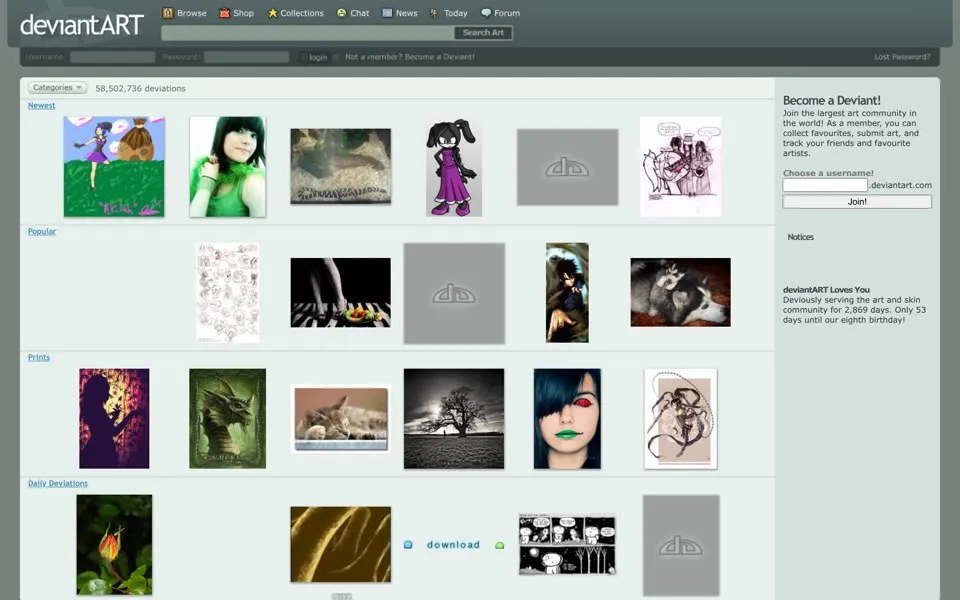Image resolution: width=960 pixels, height=600 pixels.
Task: Click the Join! button
Action: (x=857, y=201)
